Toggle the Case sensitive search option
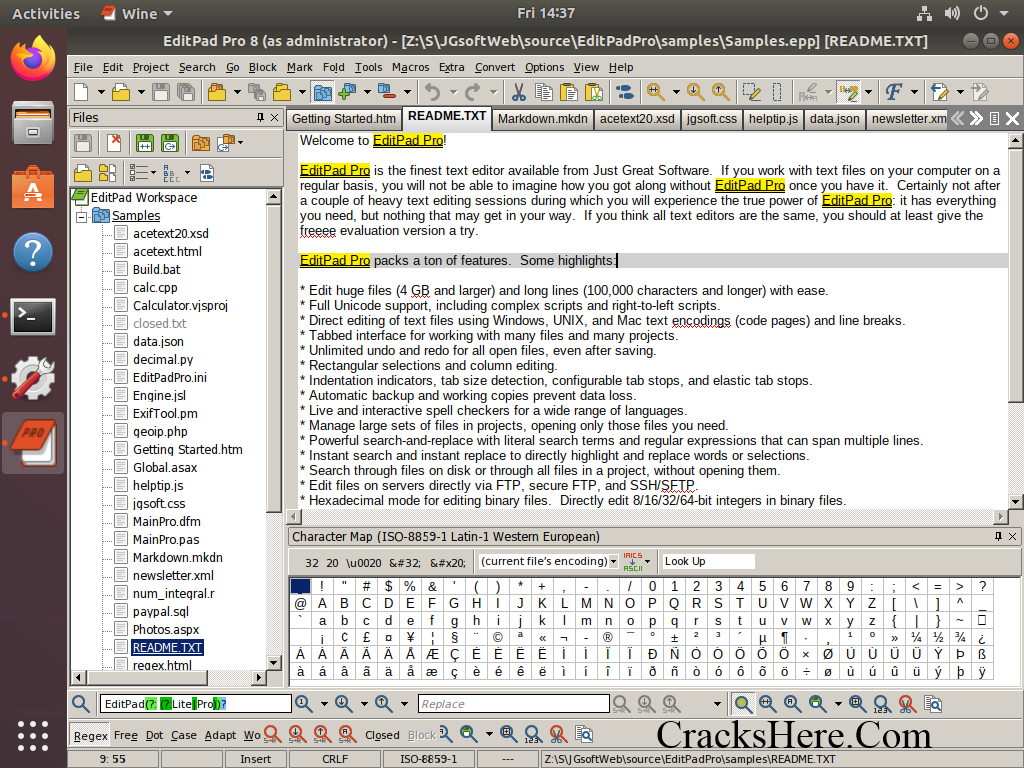 [184, 735]
